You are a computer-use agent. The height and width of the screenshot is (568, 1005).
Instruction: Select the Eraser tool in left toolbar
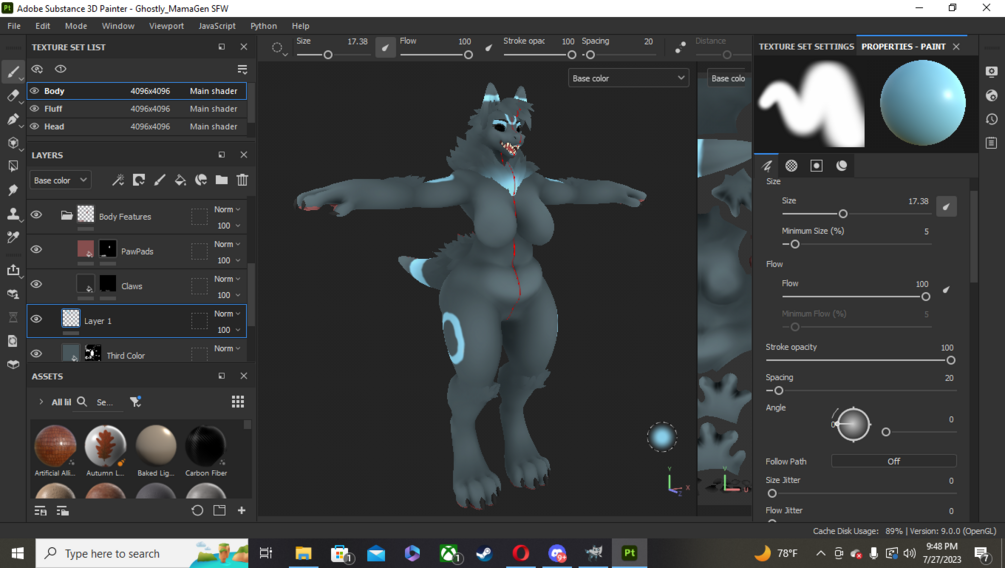13,96
